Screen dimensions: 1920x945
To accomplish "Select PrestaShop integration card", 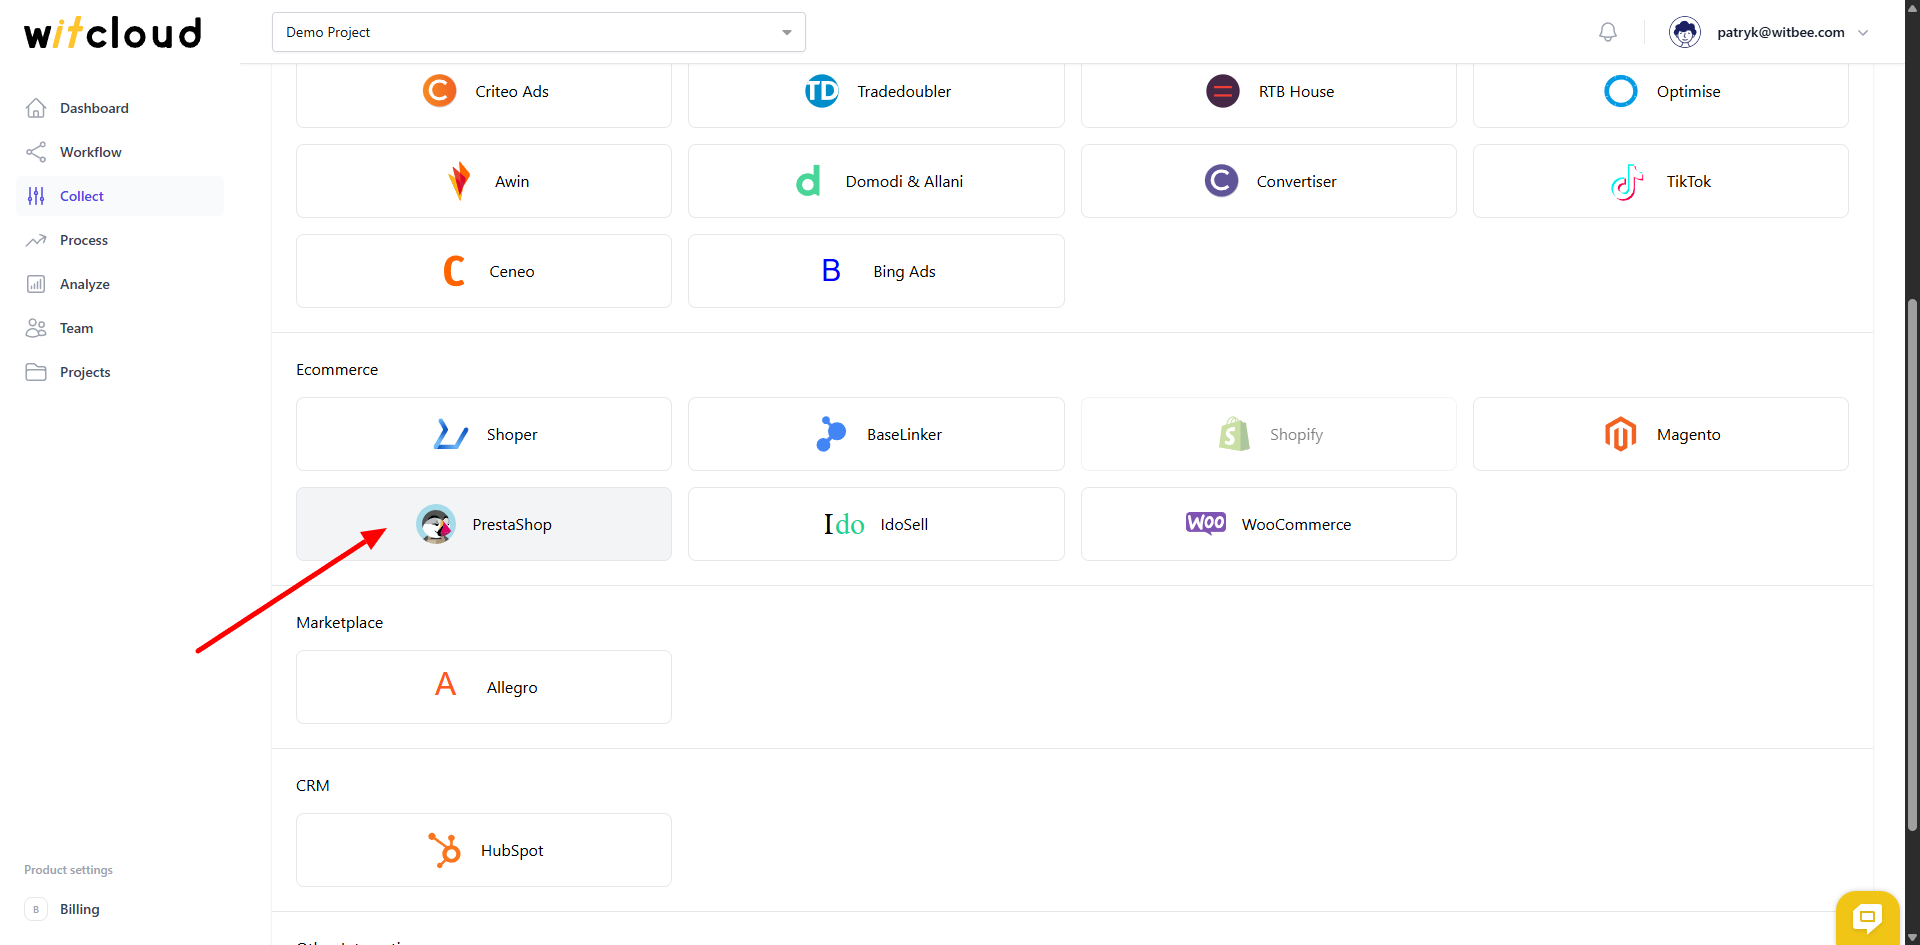I will pos(484,524).
